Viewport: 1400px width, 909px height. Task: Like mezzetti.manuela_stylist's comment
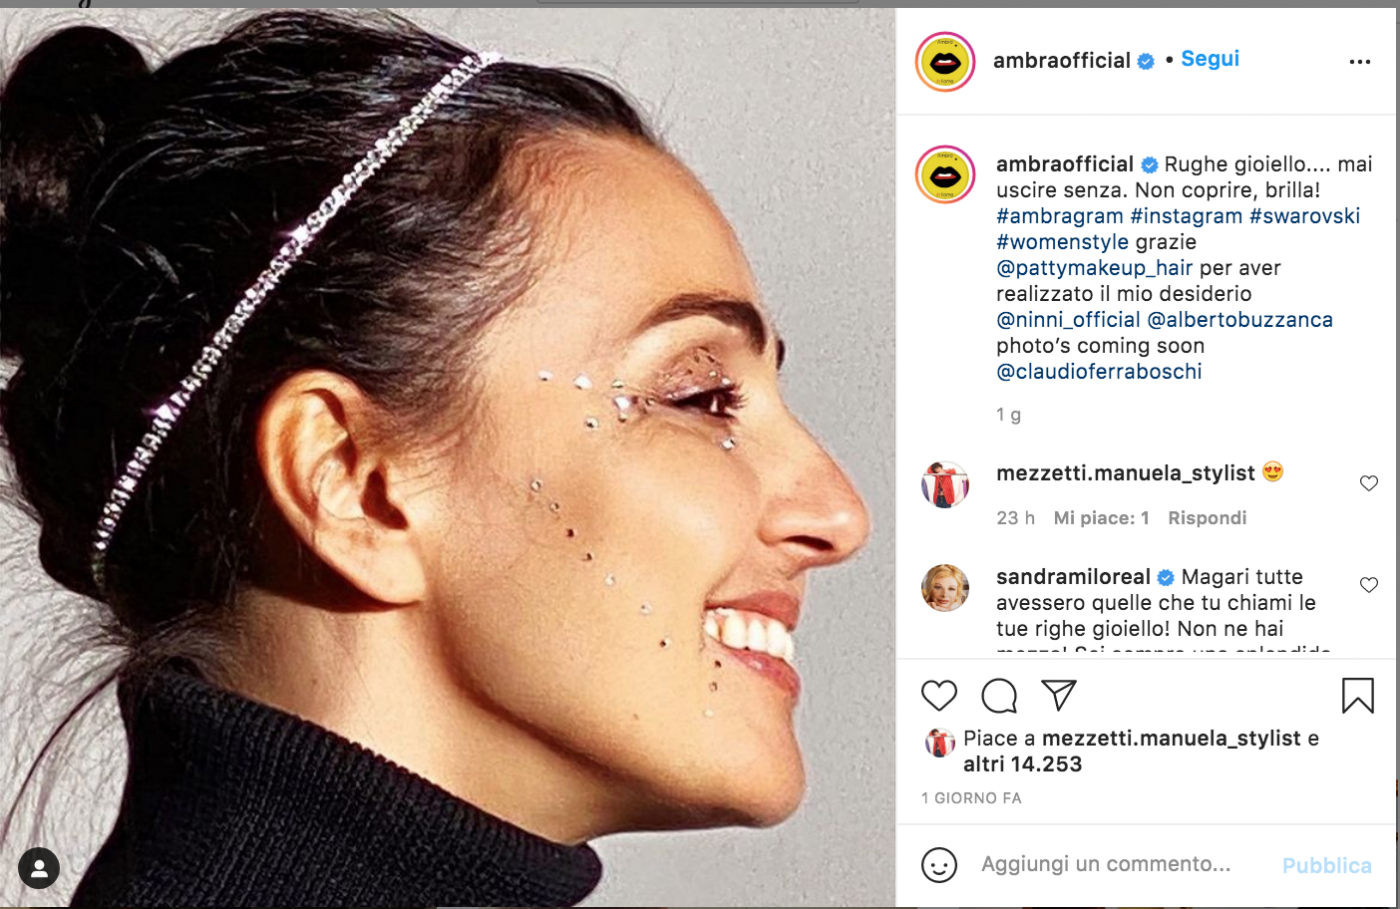[x=1369, y=483]
